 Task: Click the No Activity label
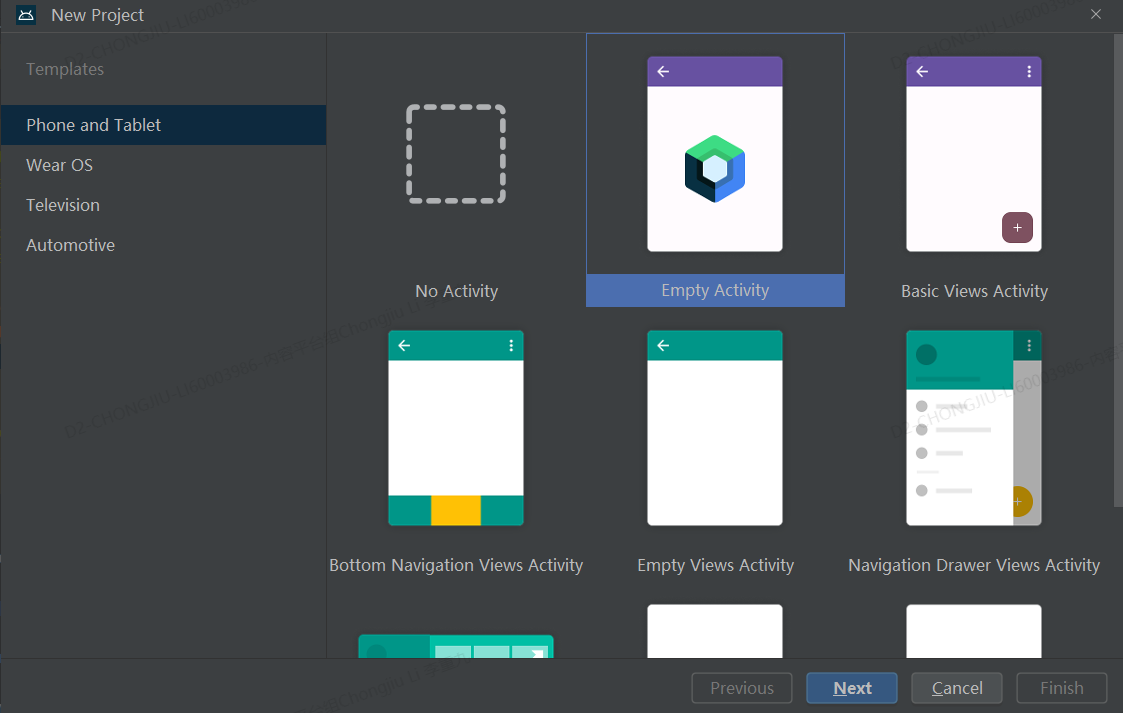(456, 291)
